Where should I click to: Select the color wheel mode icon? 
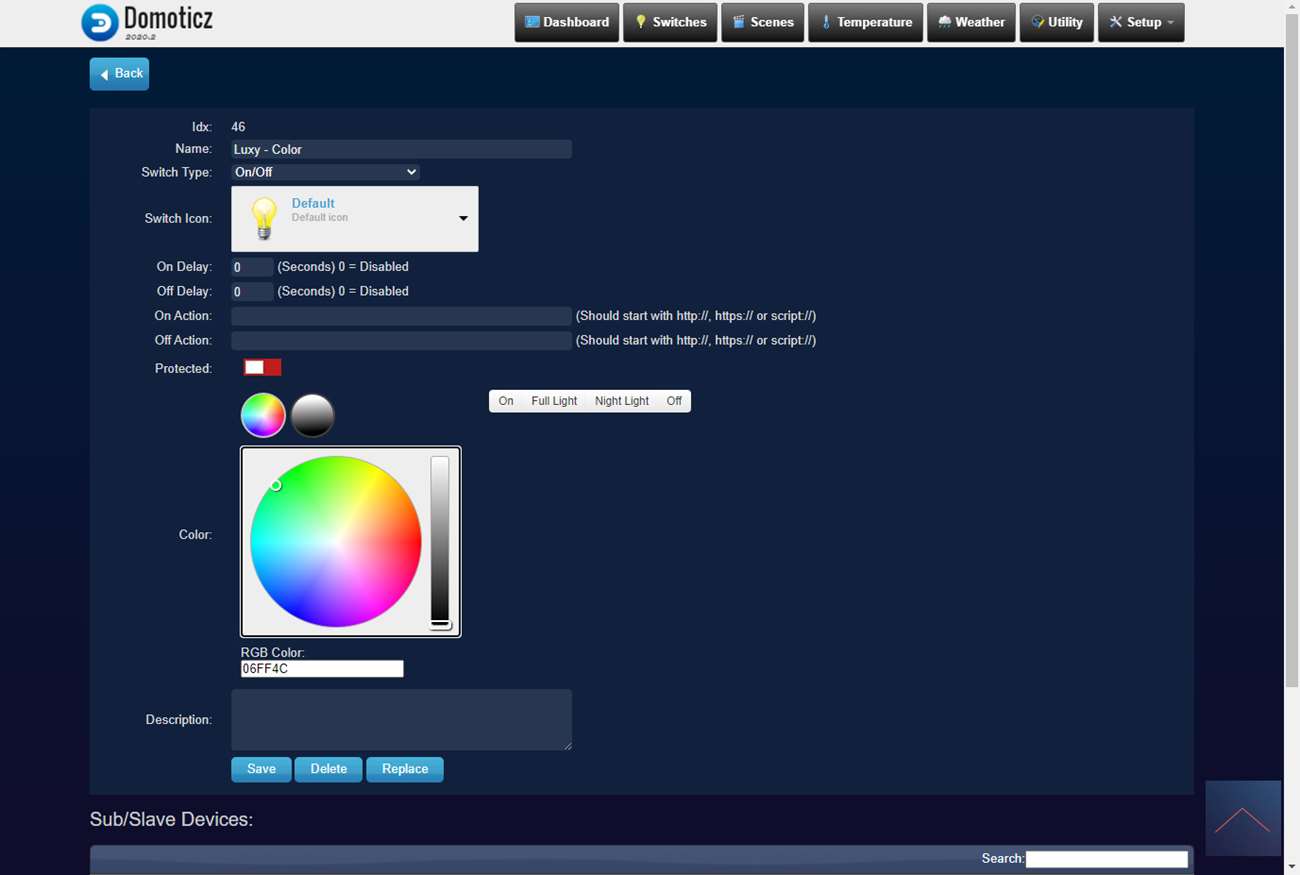pos(263,415)
